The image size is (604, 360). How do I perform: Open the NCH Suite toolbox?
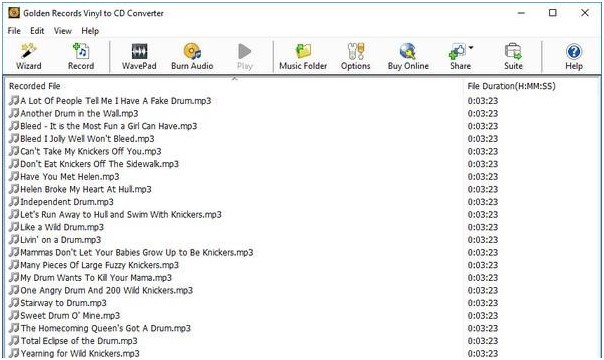[x=513, y=57]
